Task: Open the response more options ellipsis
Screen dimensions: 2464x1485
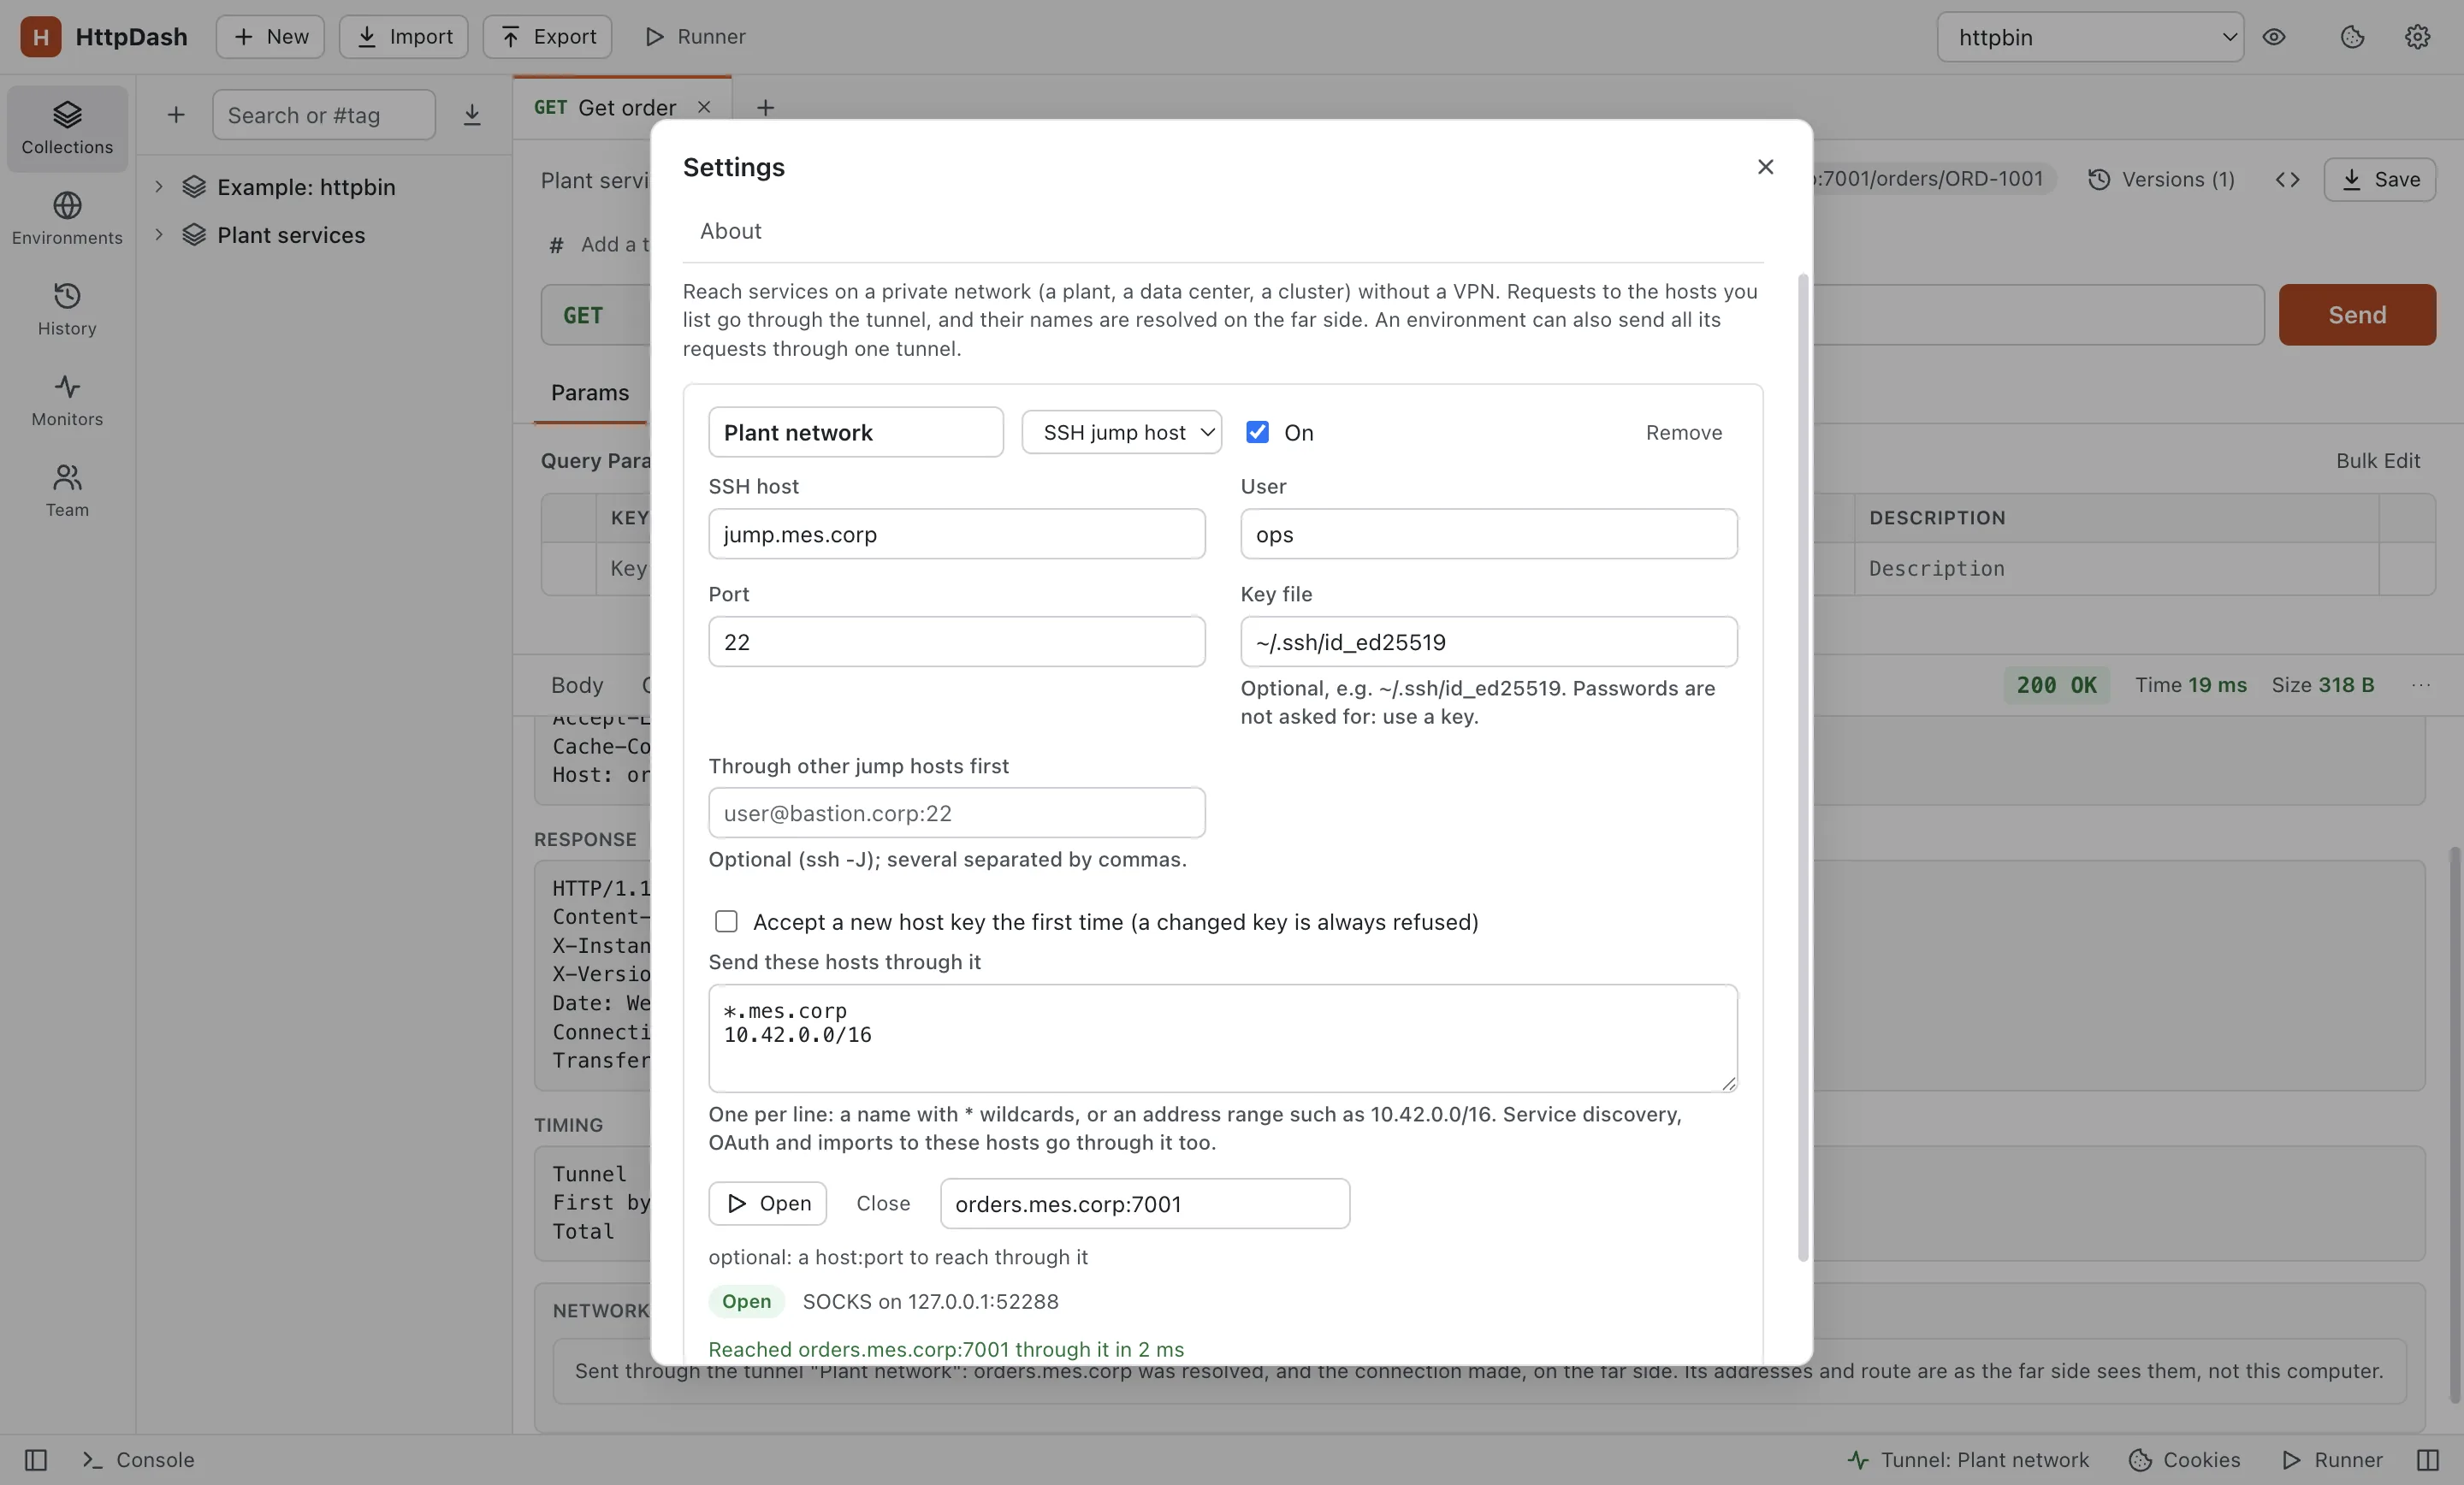Action: [2420, 685]
